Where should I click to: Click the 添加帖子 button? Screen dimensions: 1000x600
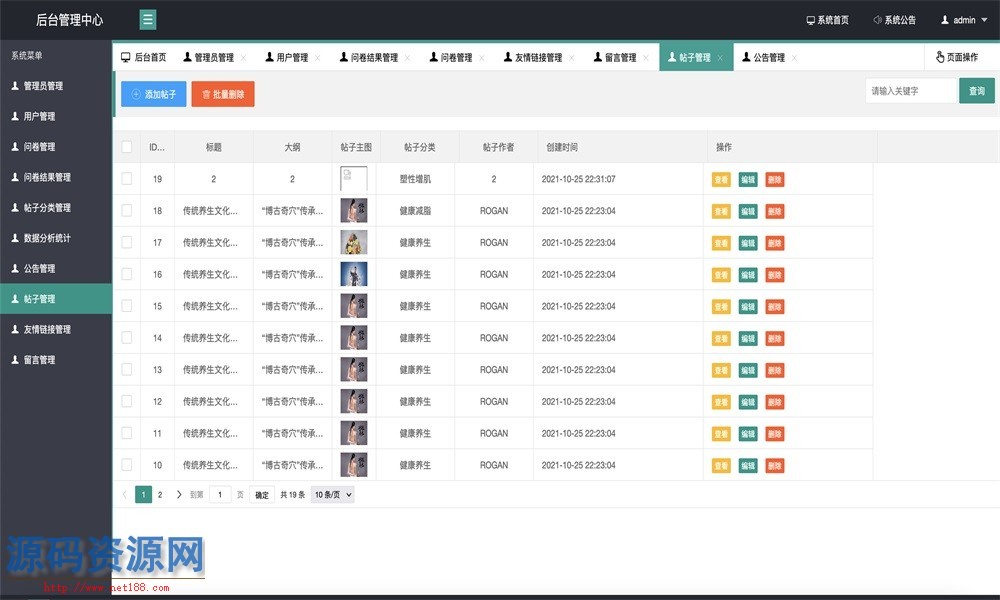(154, 94)
